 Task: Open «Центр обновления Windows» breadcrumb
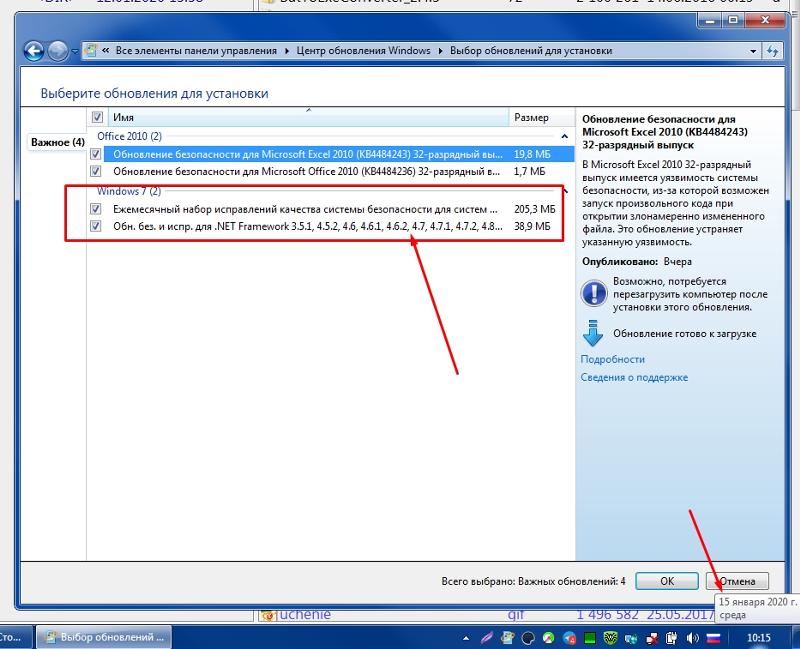click(x=363, y=51)
